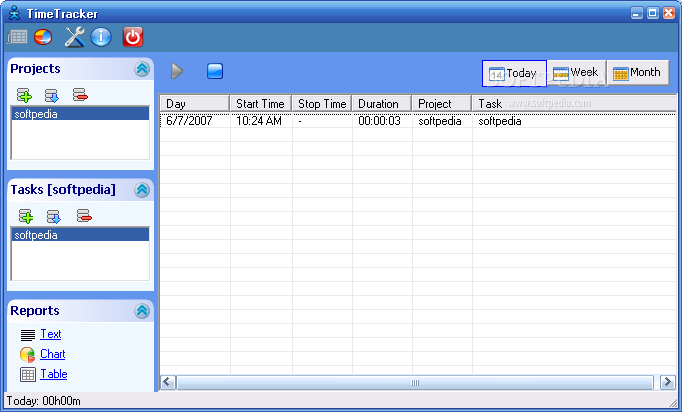Switch to the Month view
The height and width of the screenshot is (412, 682).
pos(638,72)
